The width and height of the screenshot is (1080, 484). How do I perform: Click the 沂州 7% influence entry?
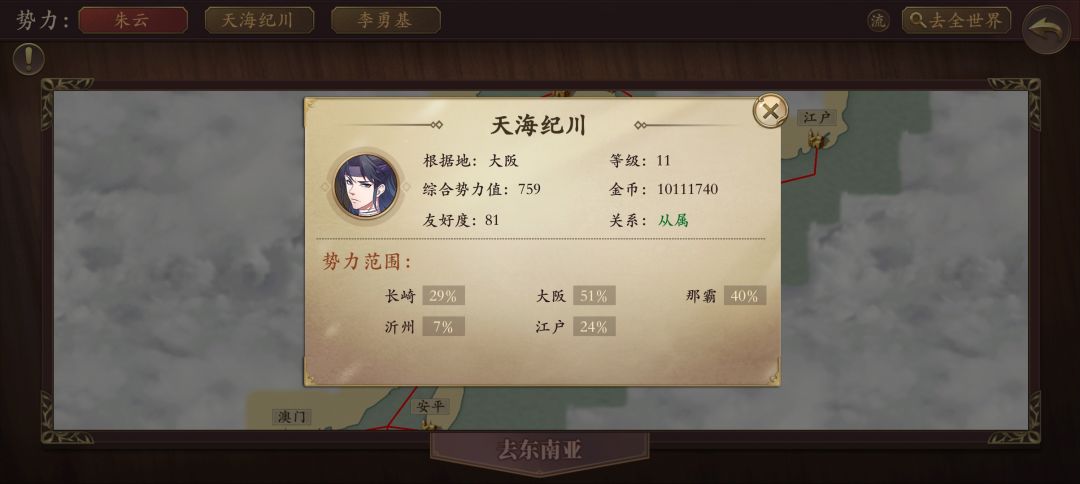tap(424, 326)
